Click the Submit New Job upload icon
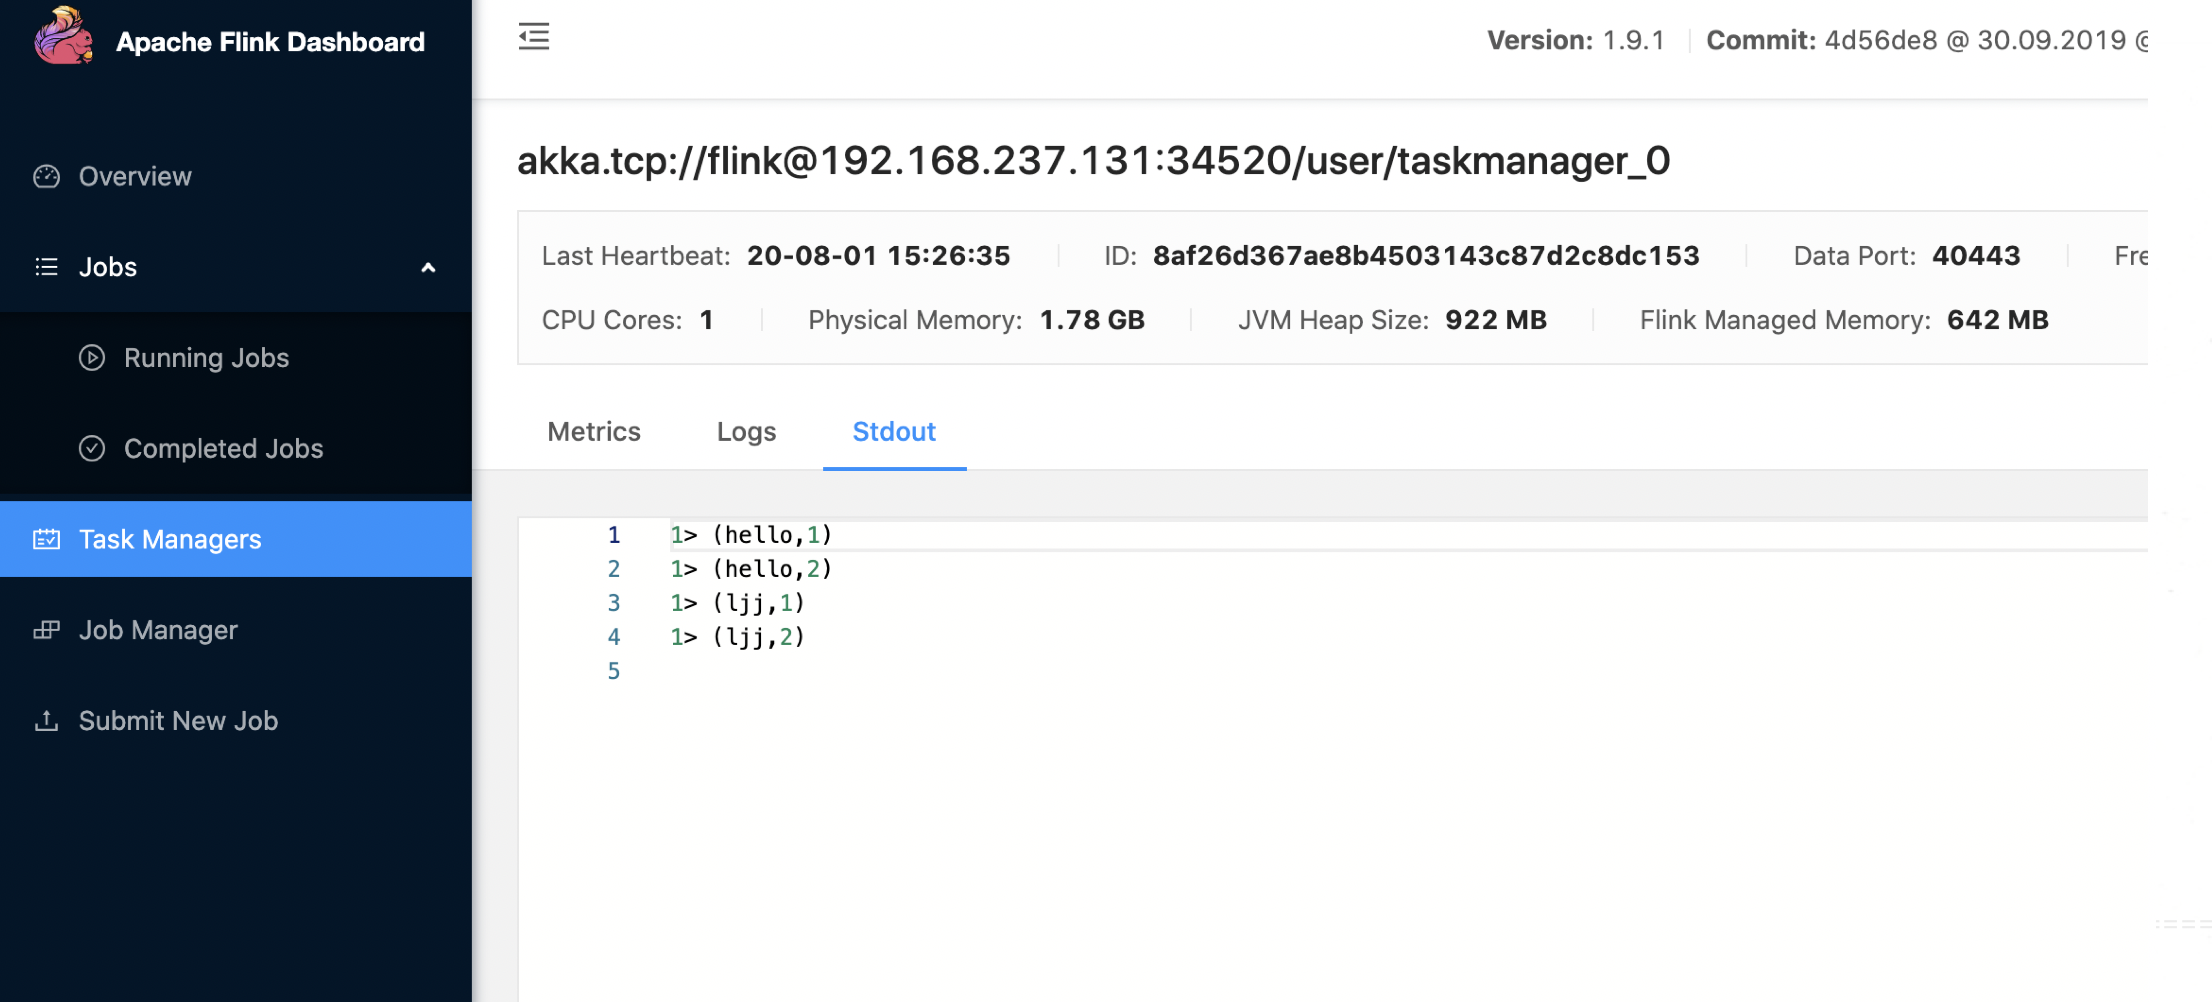The image size is (2212, 1002). (47, 721)
